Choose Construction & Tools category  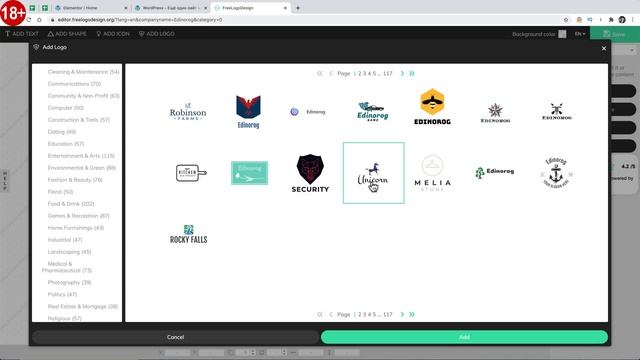[x=78, y=120]
